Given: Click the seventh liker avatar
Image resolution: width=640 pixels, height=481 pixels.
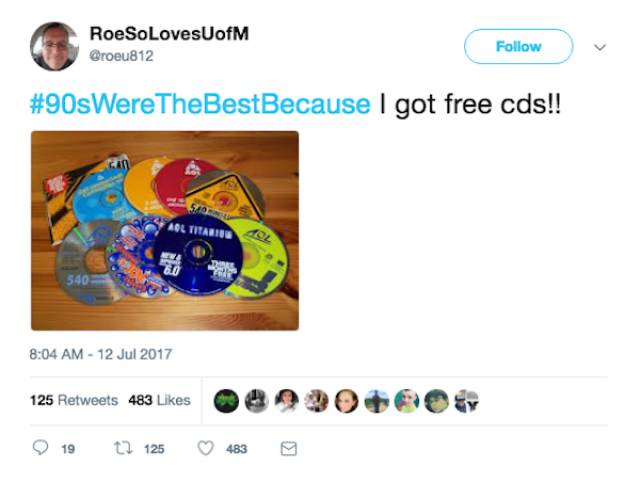Looking at the screenshot, I should pos(407,401).
